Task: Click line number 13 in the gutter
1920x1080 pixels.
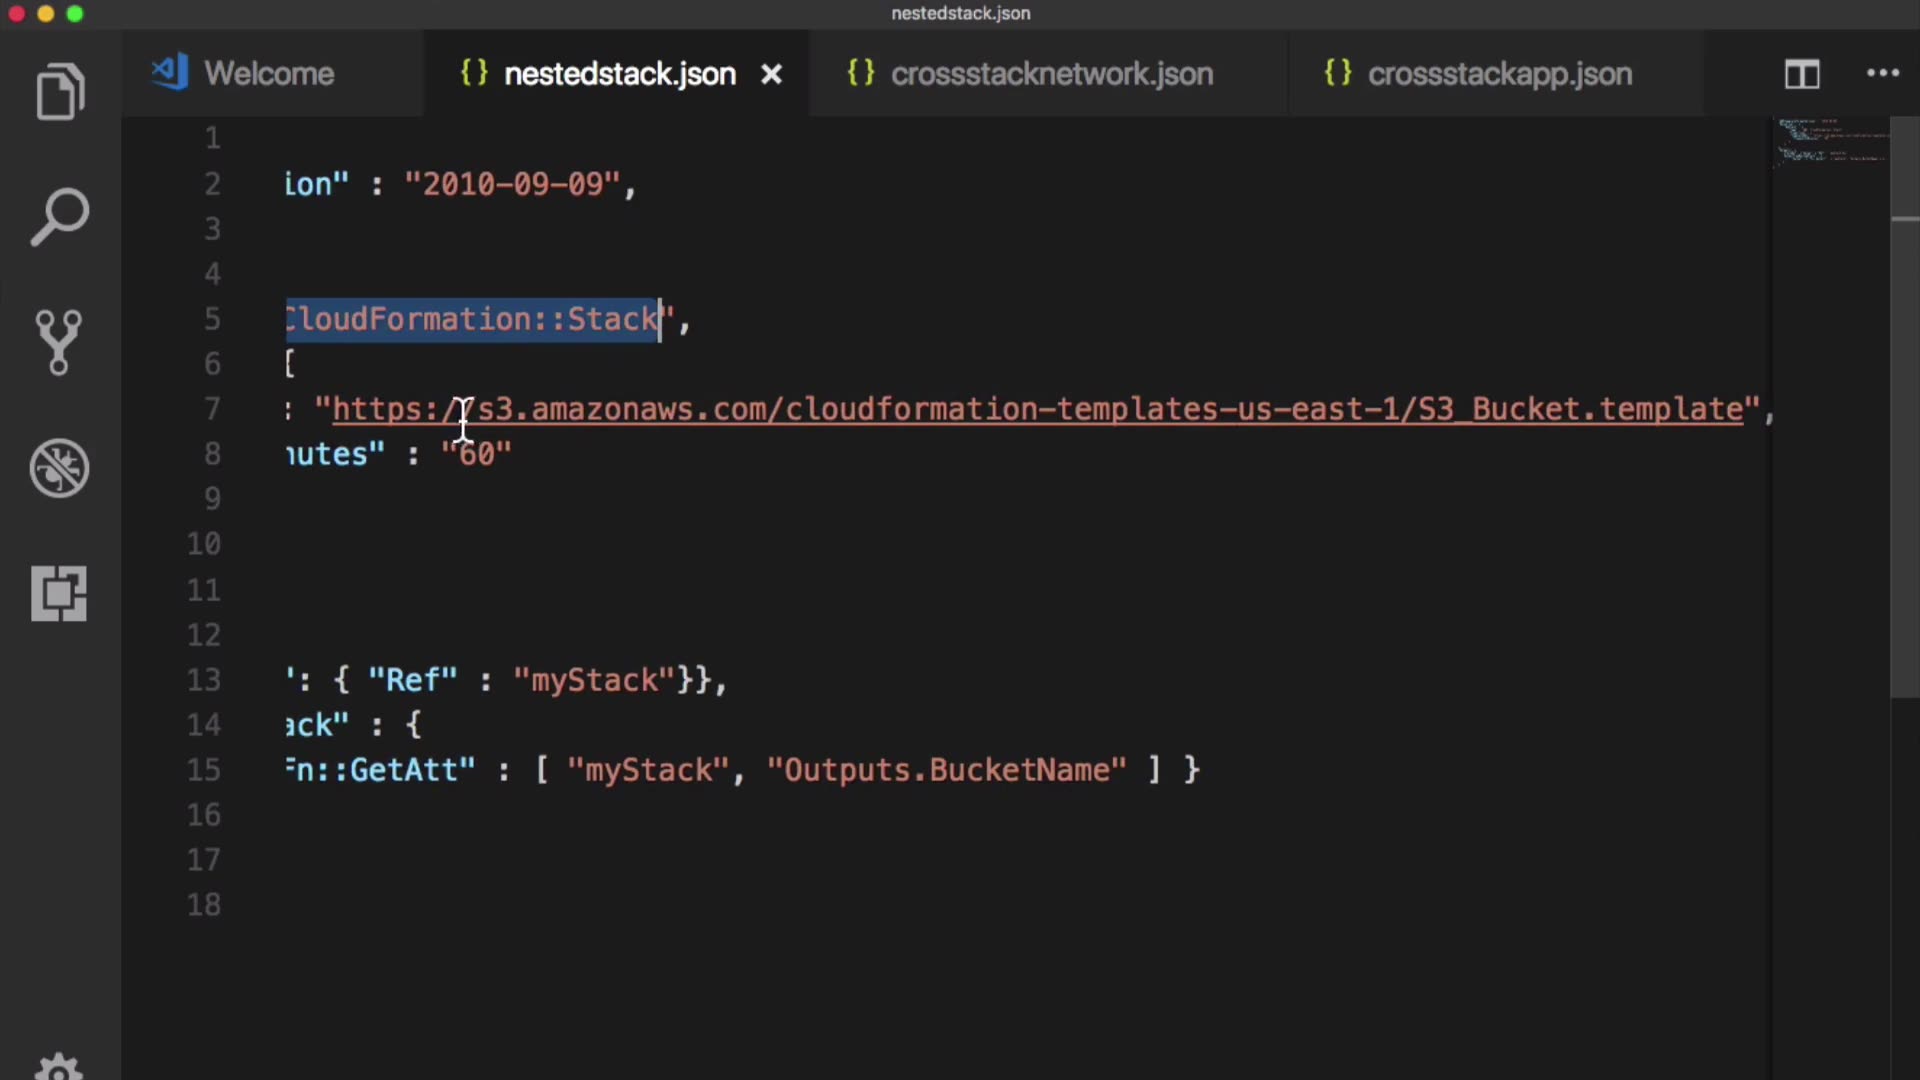Action: point(204,680)
